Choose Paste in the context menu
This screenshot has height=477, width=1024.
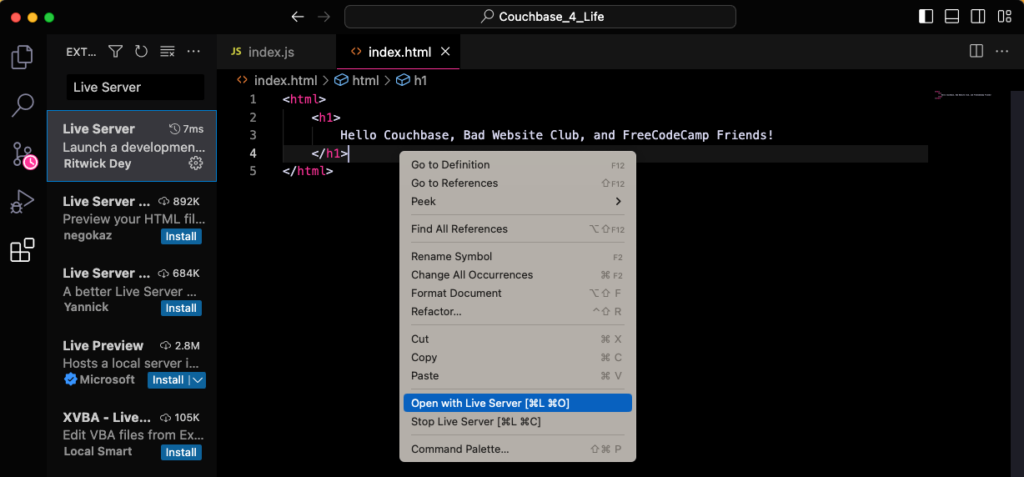point(517,375)
